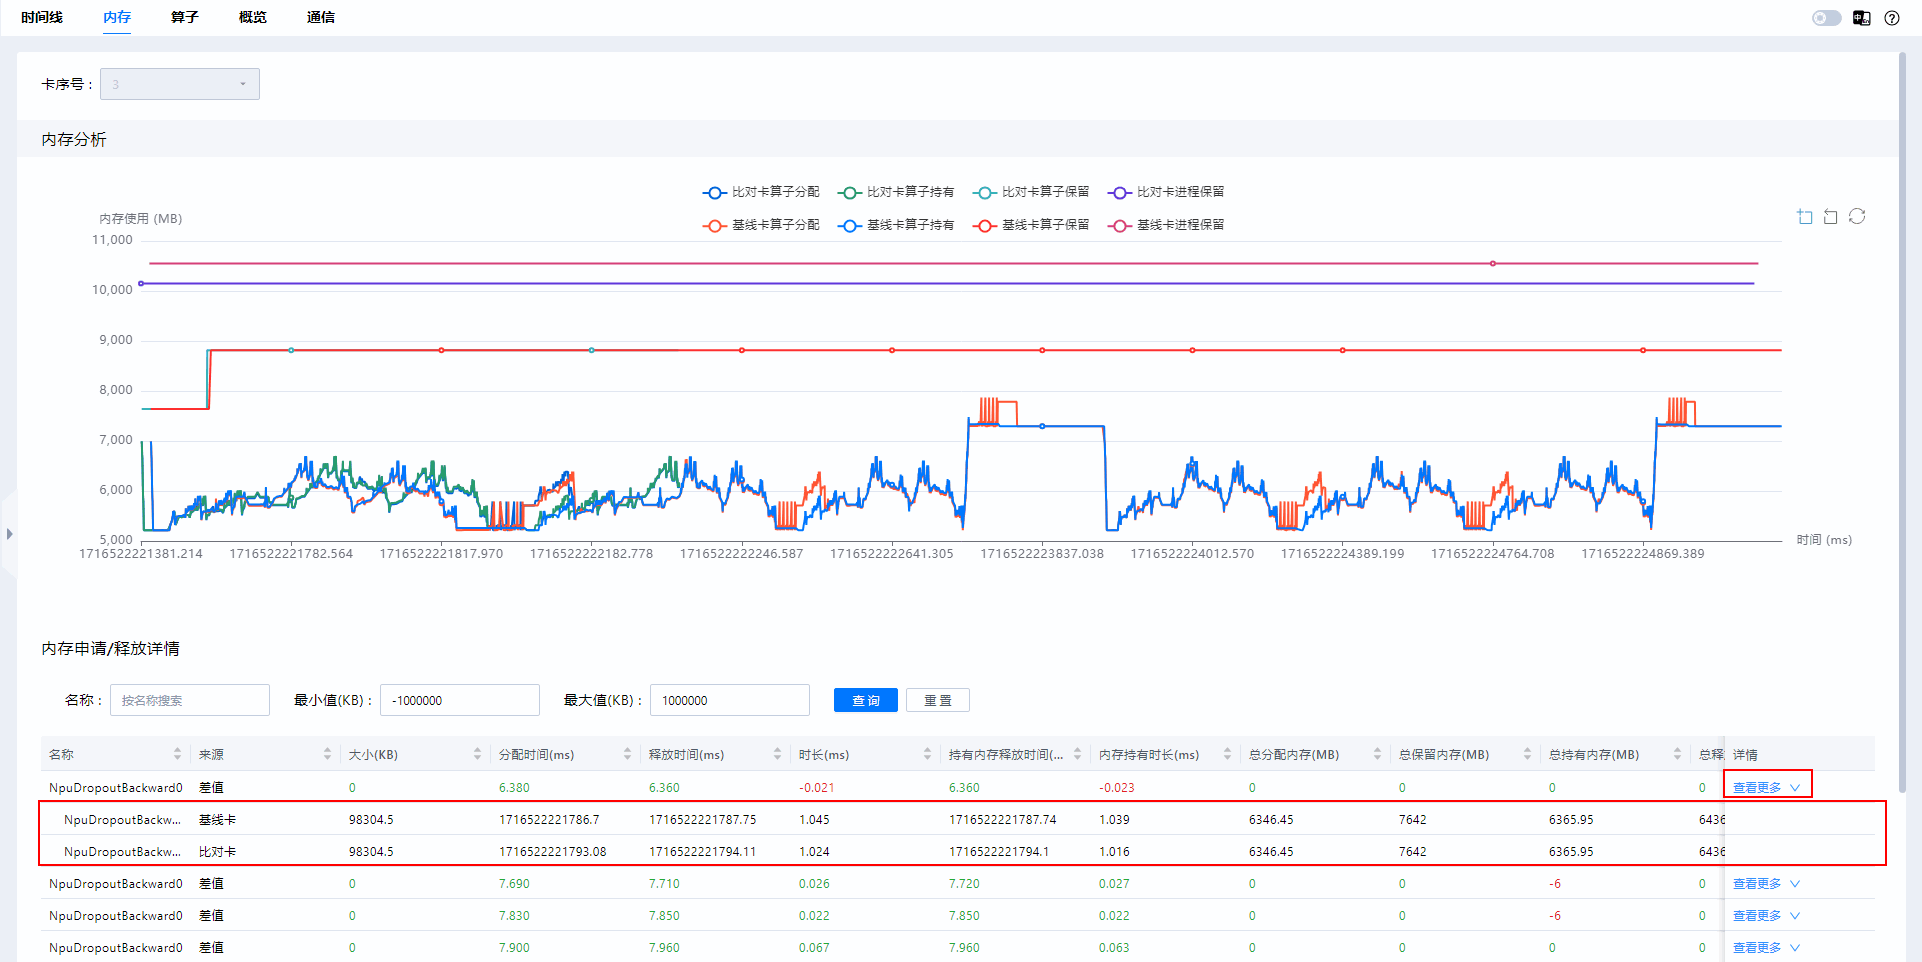Open the 时间线 tab

[42, 17]
